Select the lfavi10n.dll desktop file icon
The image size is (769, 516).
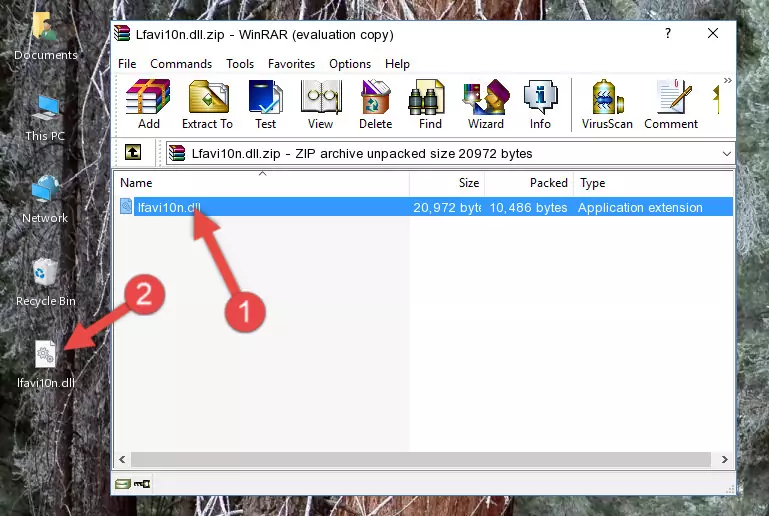pyautogui.click(x=46, y=365)
